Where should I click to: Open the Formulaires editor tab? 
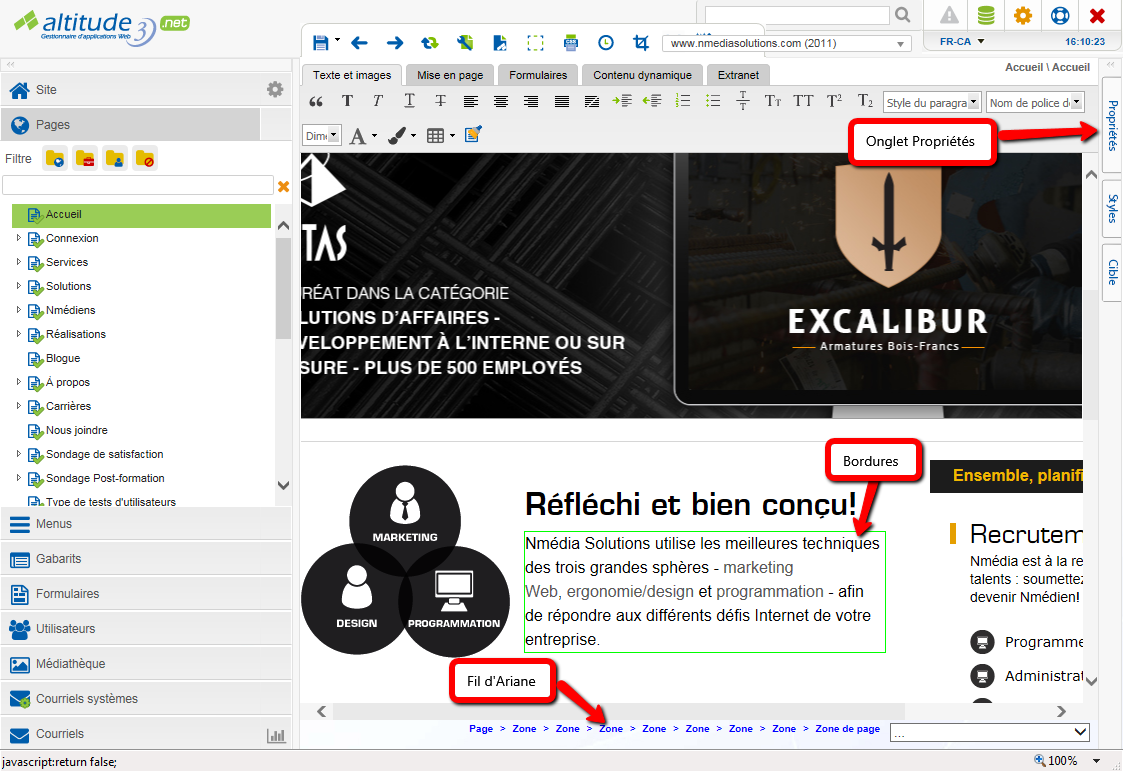coord(538,75)
